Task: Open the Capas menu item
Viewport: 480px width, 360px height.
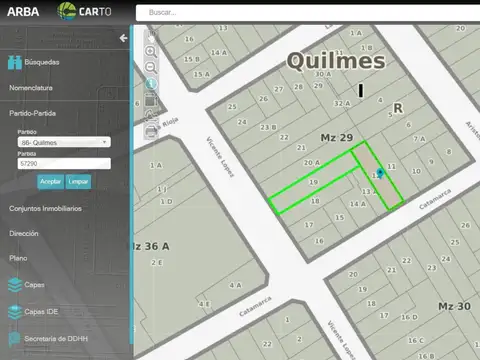Action: tap(34, 285)
